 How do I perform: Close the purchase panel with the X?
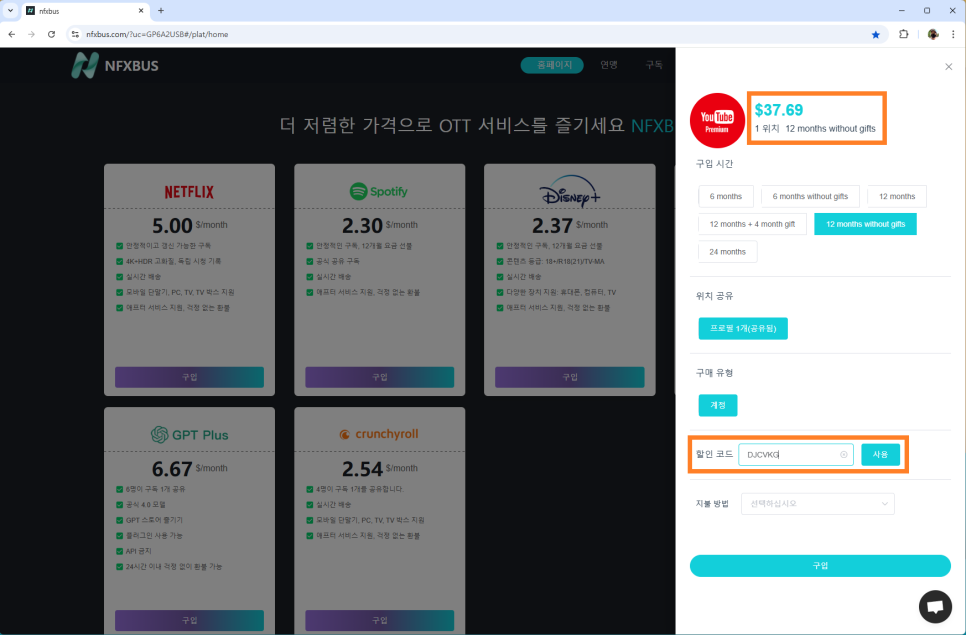click(x=949, y=67)
